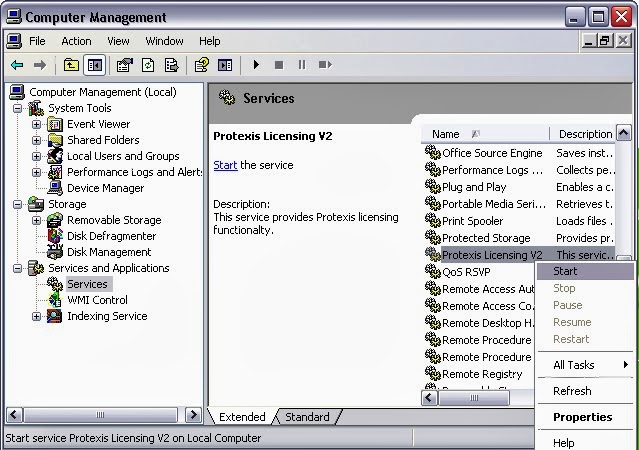Image resolution: width=639 pixels, height=450 pixels.
Task: Click the services list scroll-up arrow
Action: point(624,133)
